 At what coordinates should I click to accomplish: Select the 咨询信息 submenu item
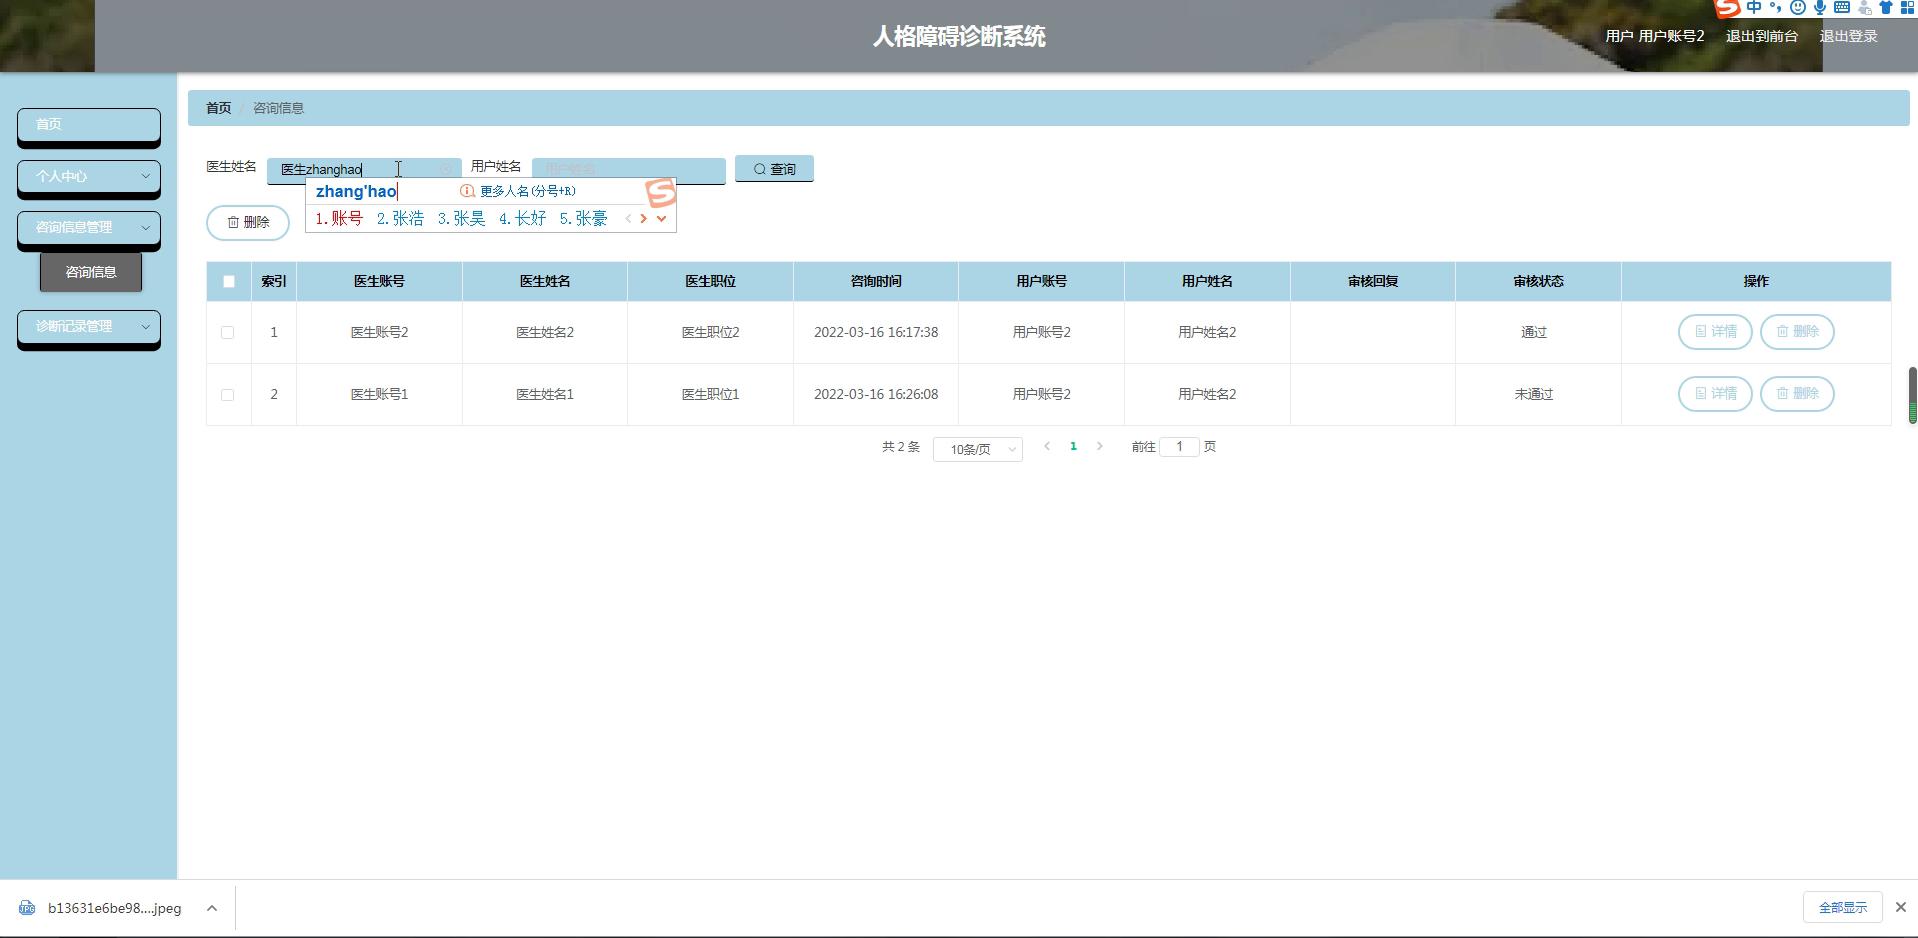[91, 272]
